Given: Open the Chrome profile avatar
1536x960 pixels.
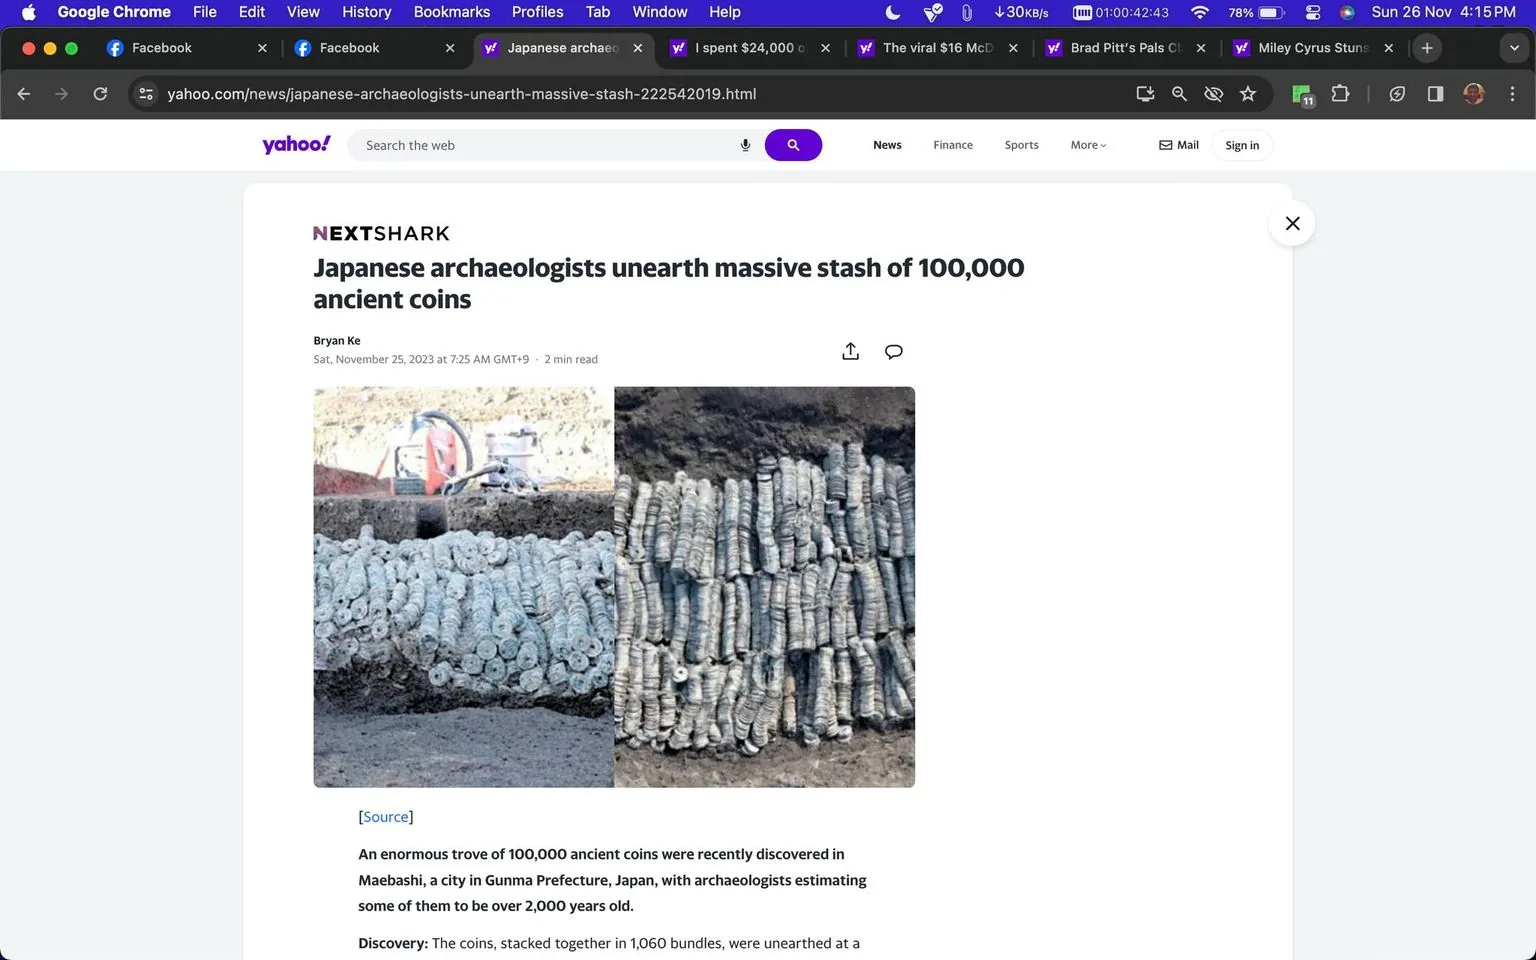Looking at the screenshot, I should [x=1473, y=93].
